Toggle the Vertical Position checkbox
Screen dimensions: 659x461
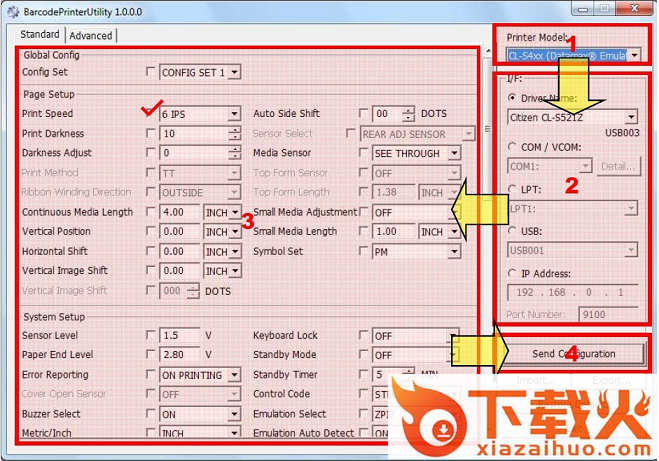(x=150, y=231)
